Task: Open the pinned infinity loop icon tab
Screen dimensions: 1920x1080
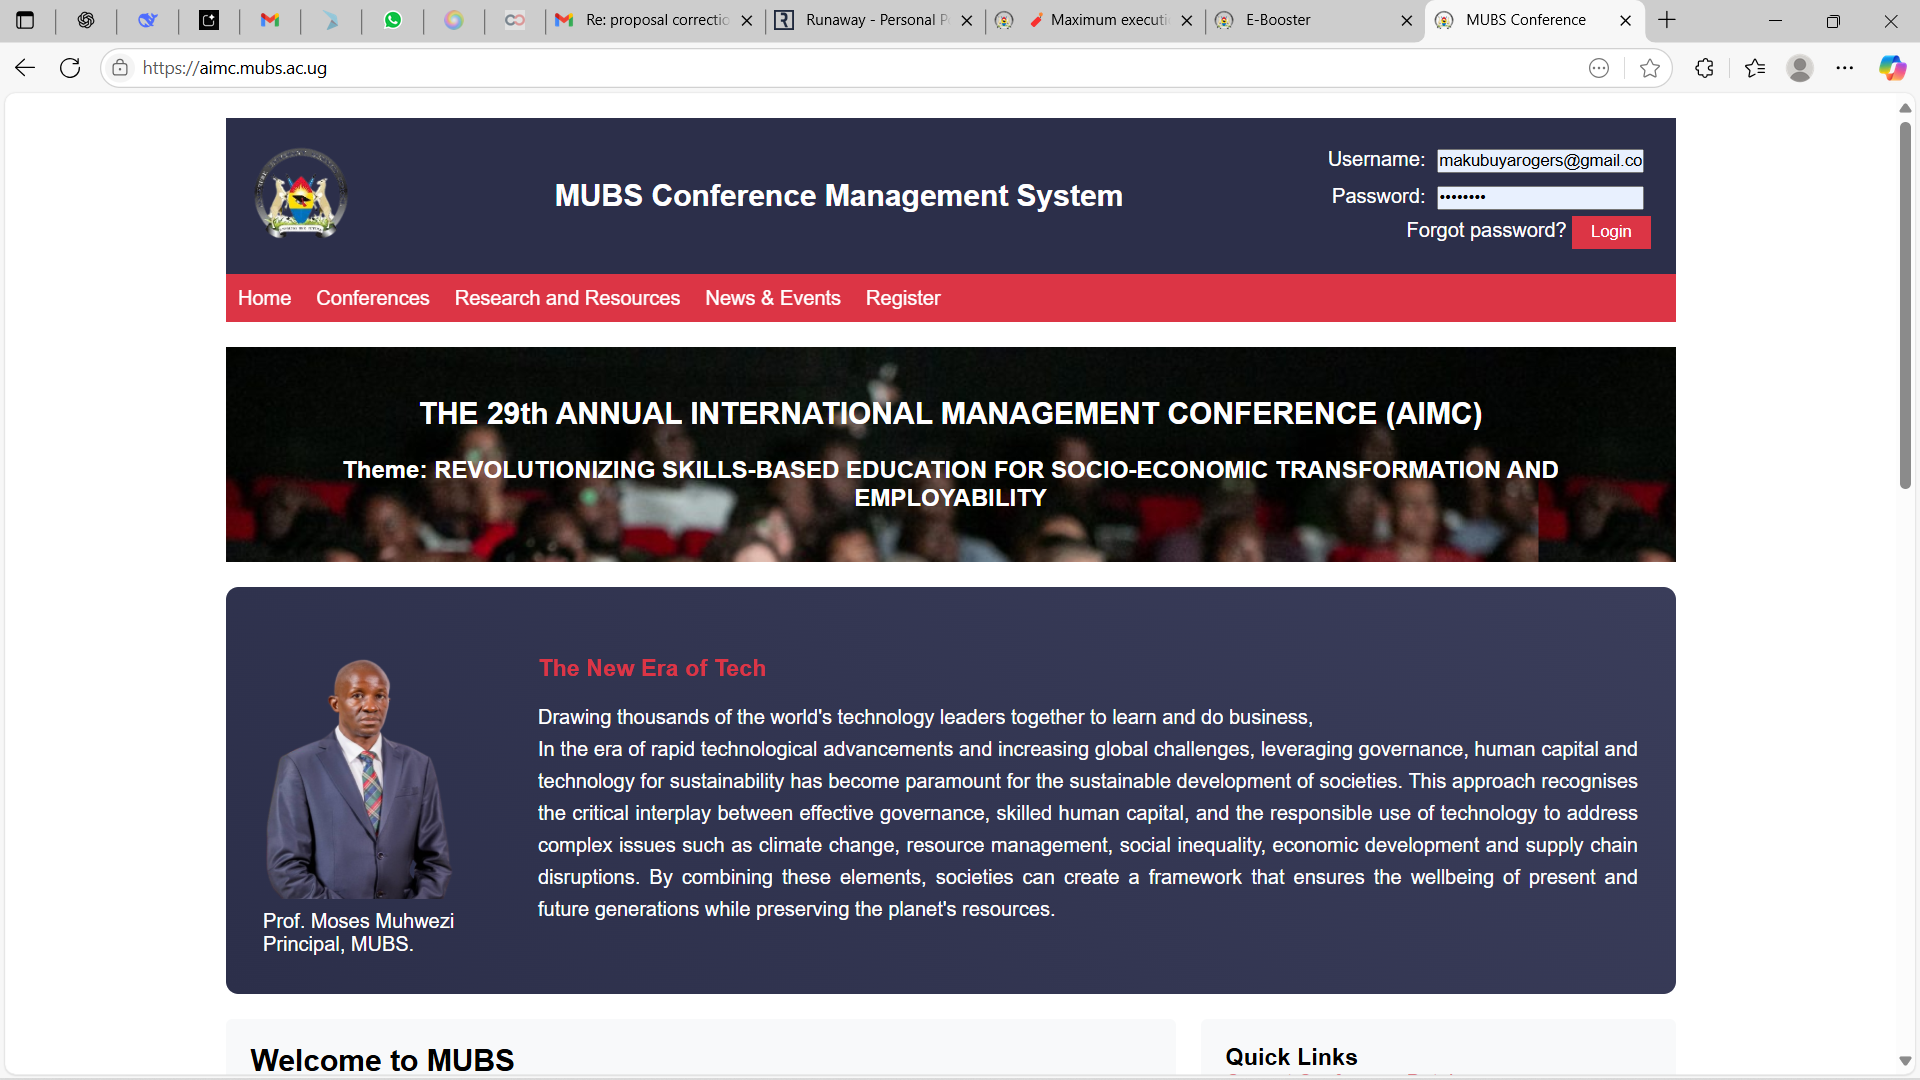Action: 515,20
